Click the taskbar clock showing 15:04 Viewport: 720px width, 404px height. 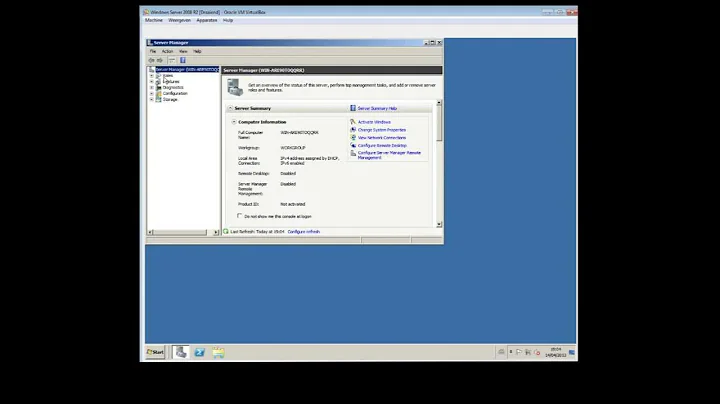tap(556, 352)
